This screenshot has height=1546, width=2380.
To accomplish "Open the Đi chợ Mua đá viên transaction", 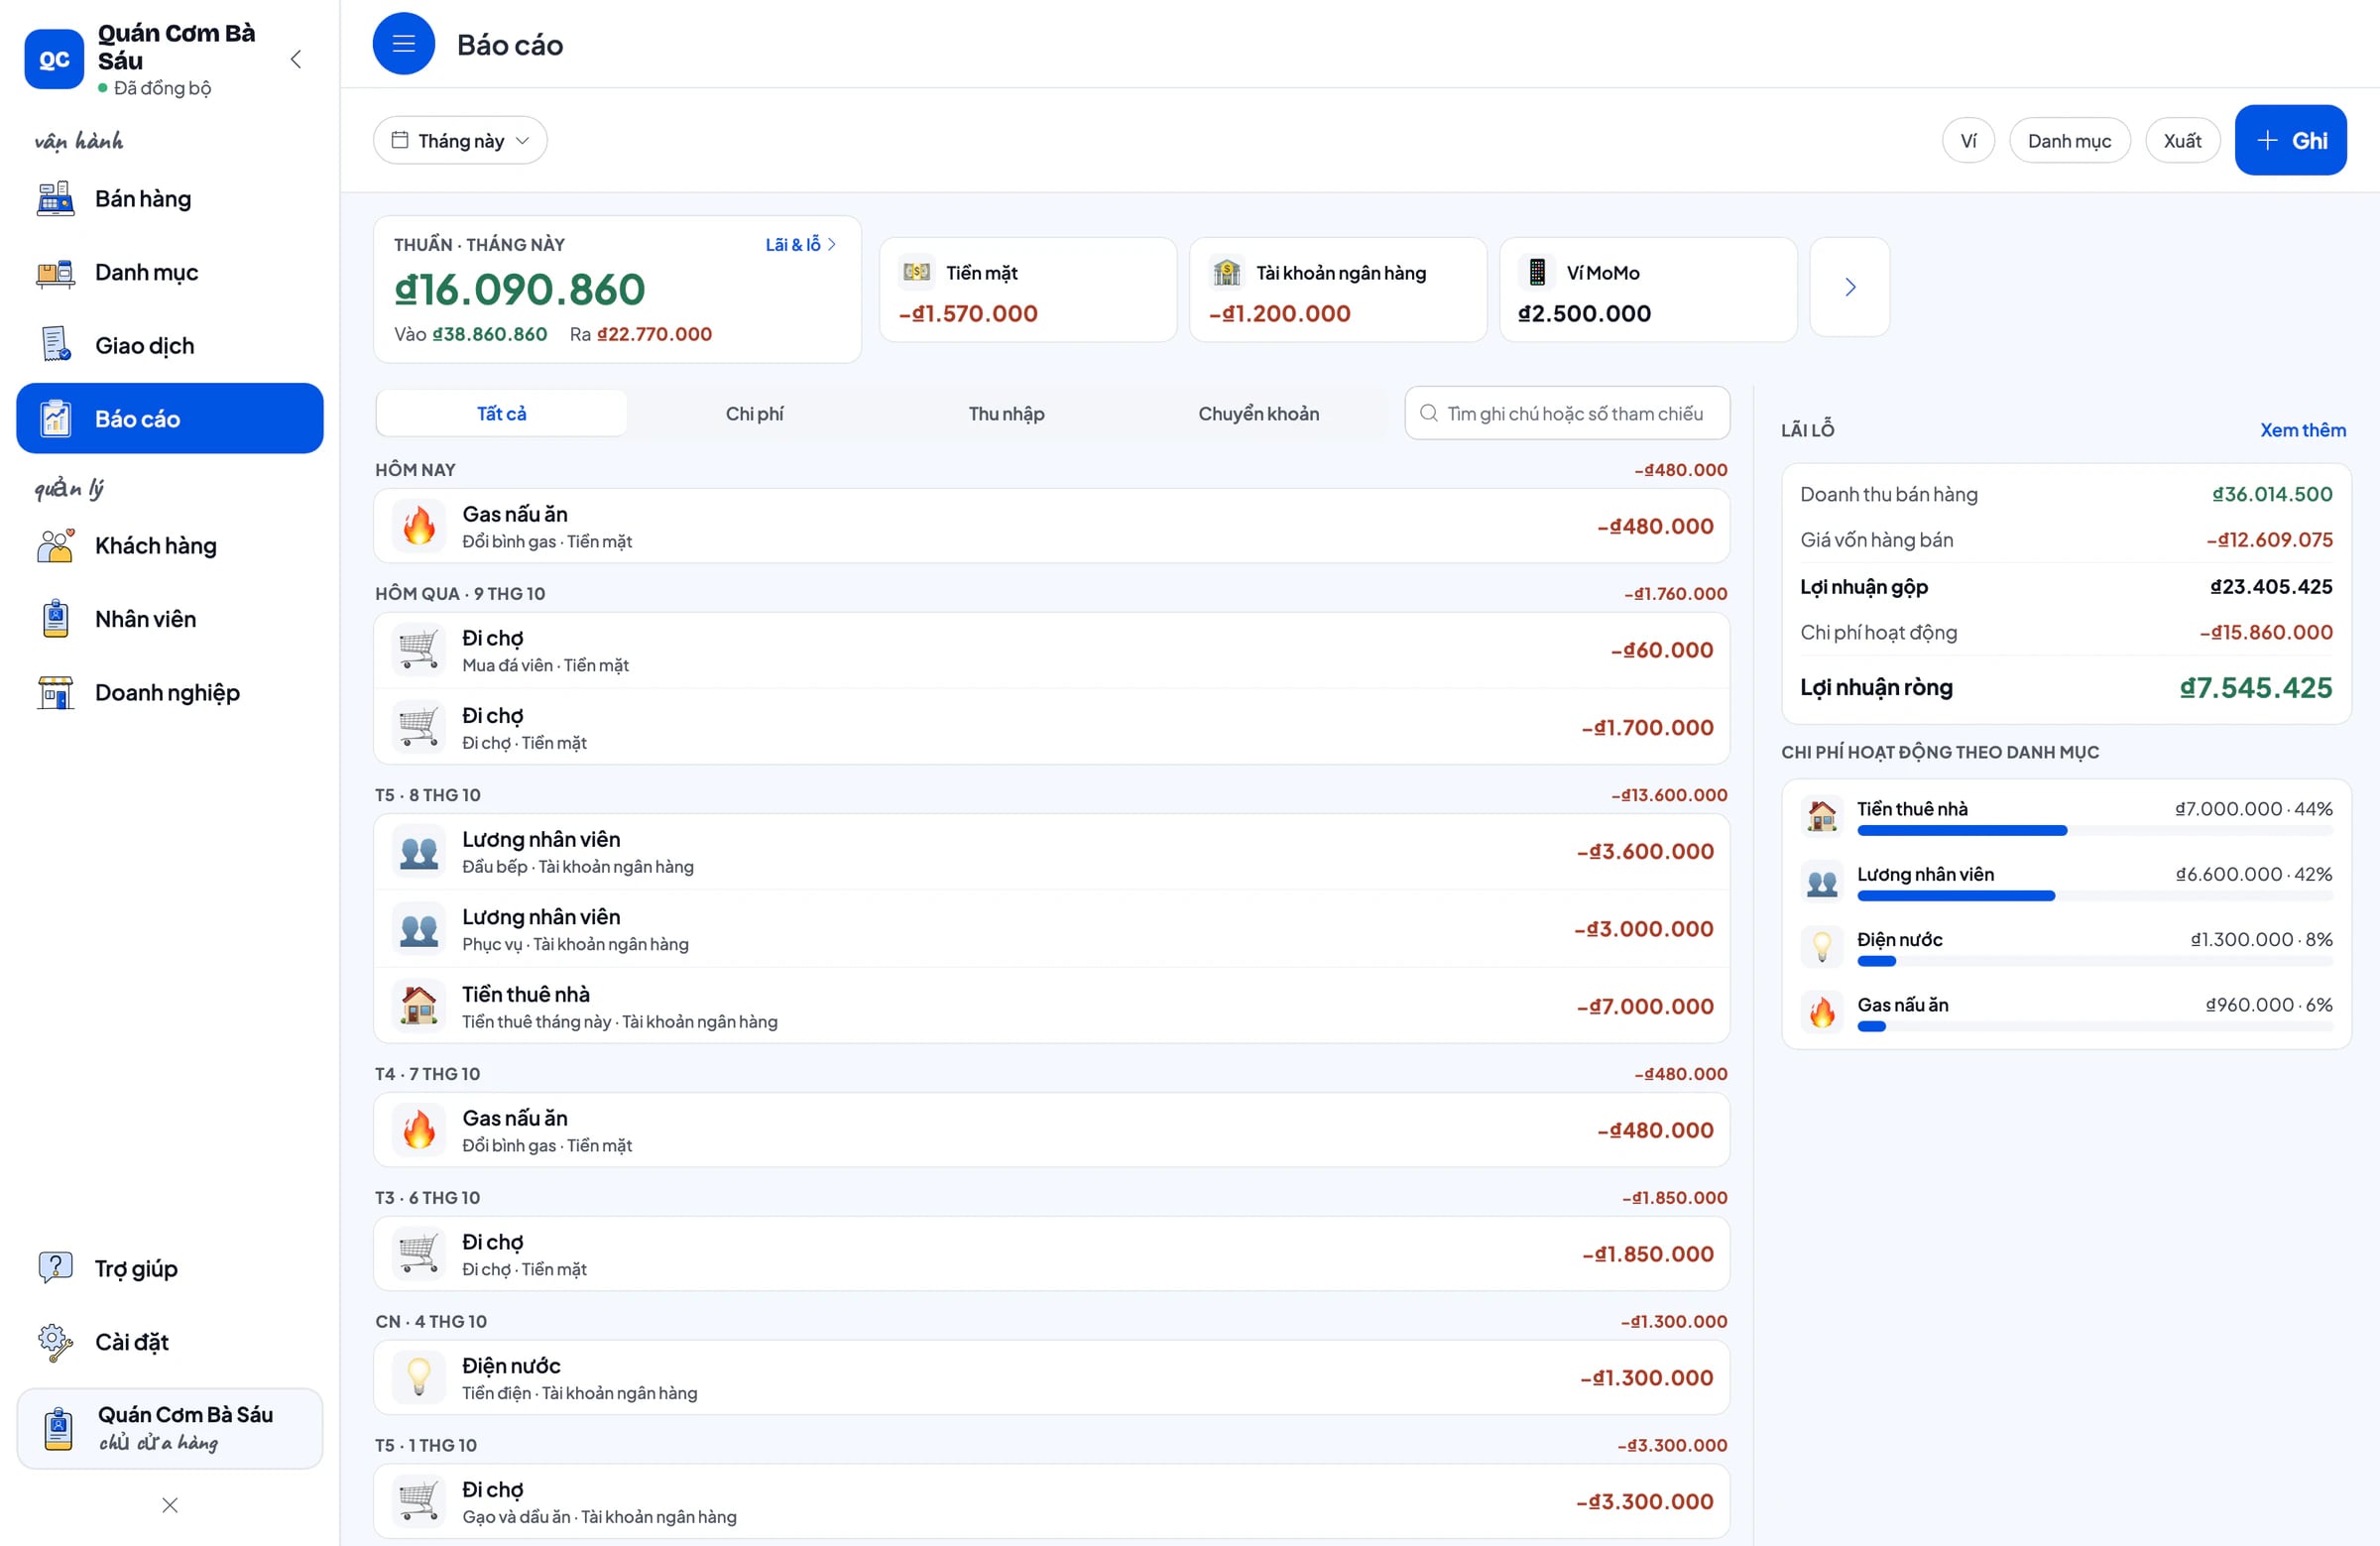I will tap(1052, 650).
